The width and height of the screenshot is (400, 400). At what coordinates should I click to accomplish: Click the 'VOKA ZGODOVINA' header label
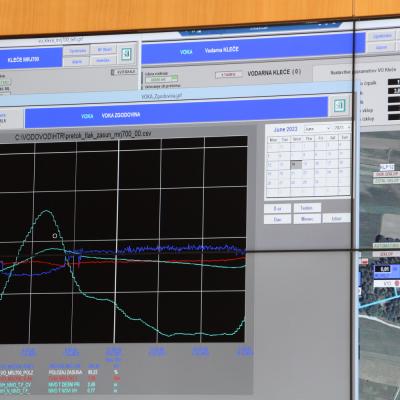pyautogui.click(x=121, y=115)
